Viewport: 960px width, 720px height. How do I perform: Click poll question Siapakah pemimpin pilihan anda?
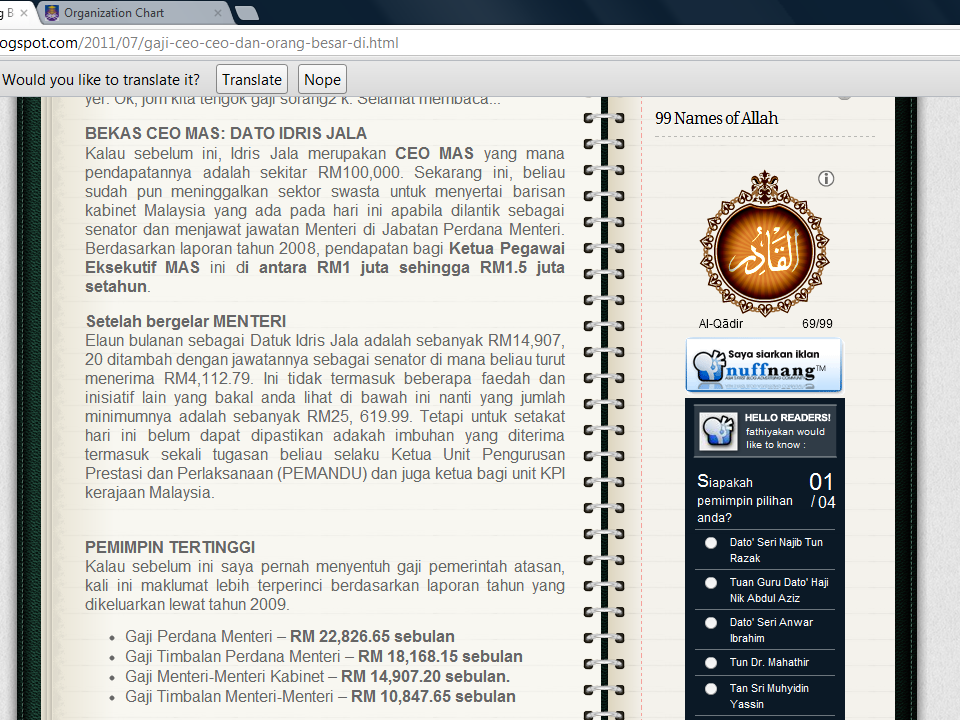pos(744,499)
